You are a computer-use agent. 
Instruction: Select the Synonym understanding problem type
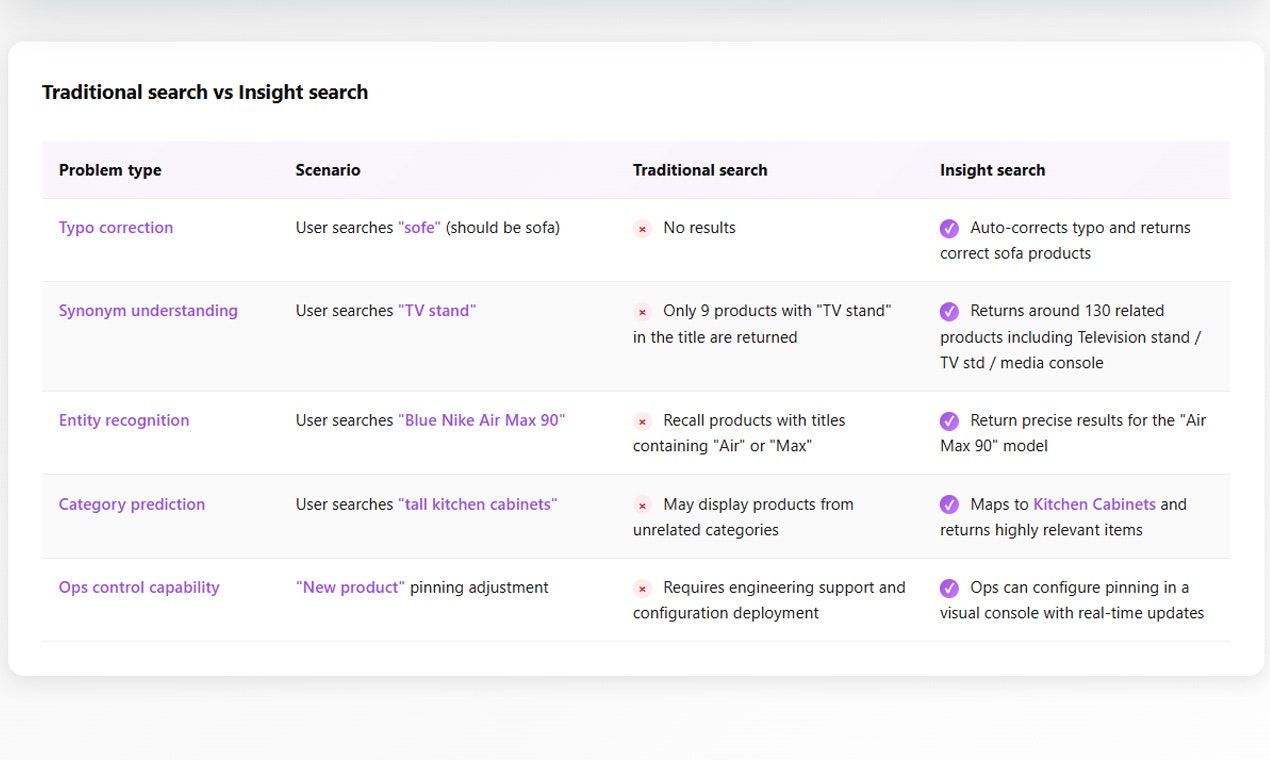148,311
